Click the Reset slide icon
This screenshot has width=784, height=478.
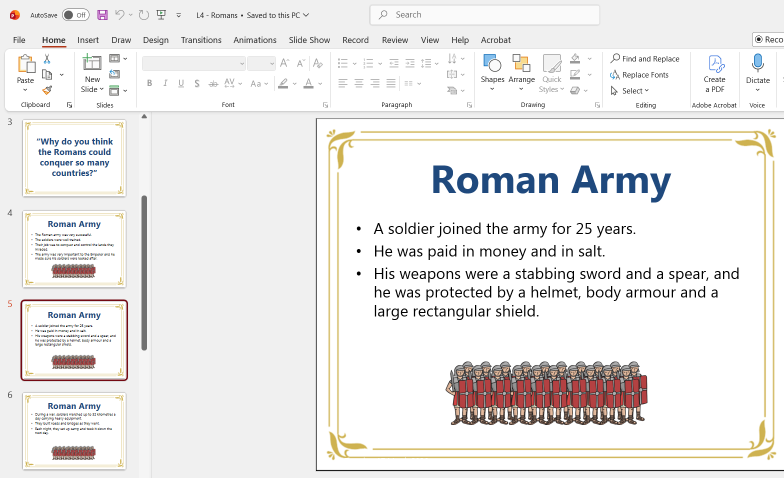click(114, 74)
